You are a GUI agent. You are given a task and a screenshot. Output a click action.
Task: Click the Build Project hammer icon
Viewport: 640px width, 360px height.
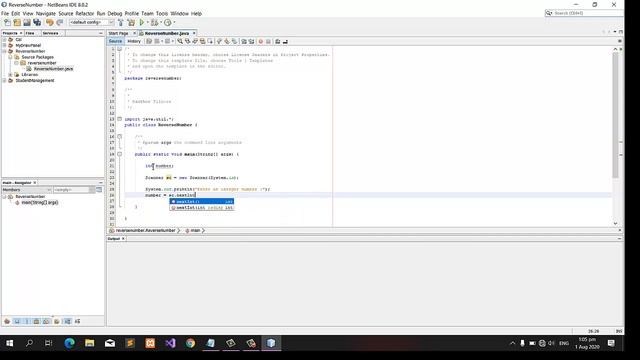(121, 22)
